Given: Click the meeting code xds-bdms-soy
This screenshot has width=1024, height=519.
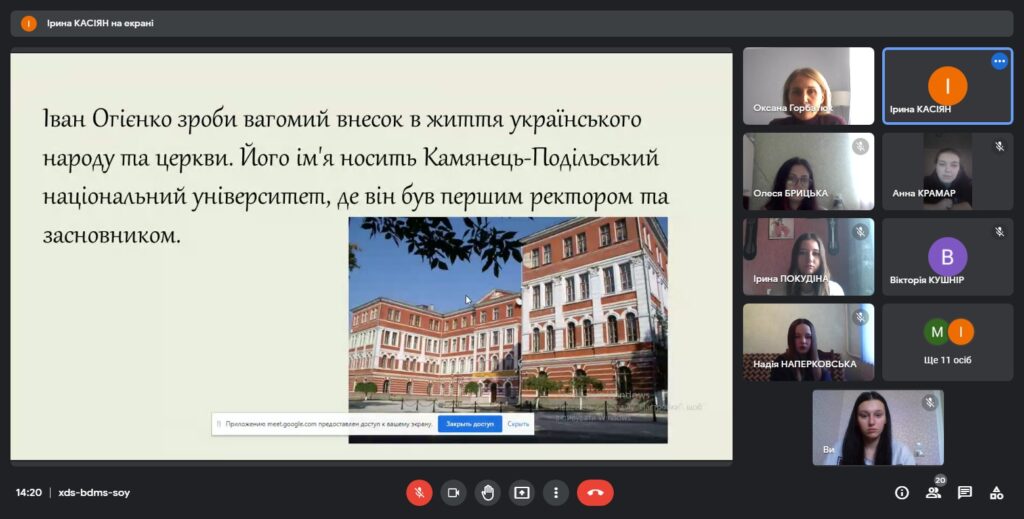Looking at the screenshot, I should pyautogui.click(x=94, y=493).
